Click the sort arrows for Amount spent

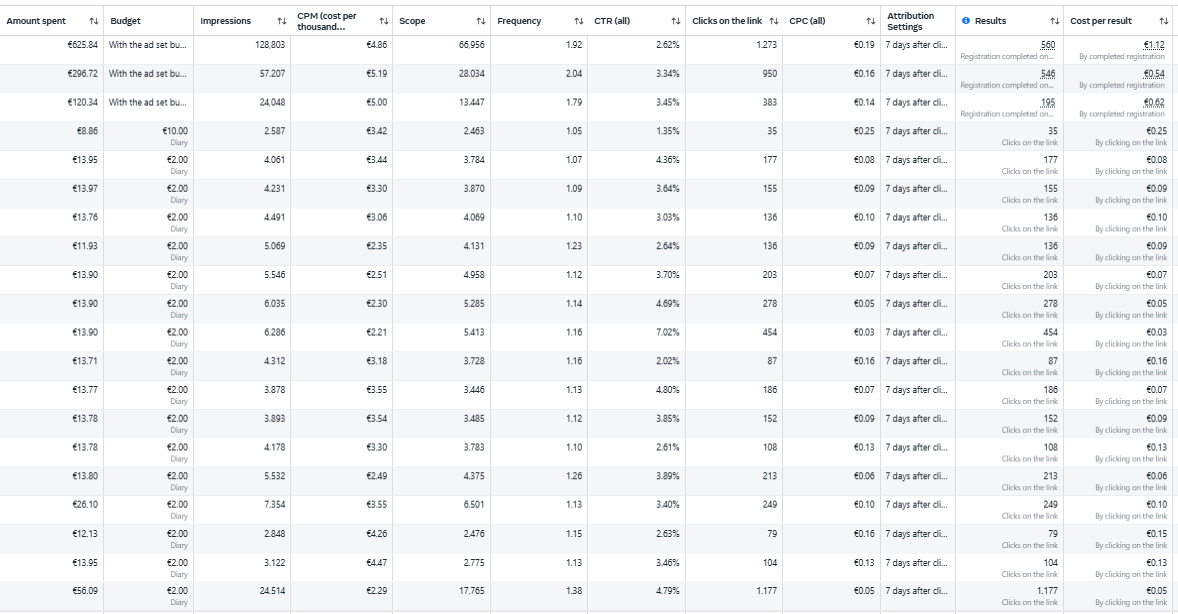93,21
